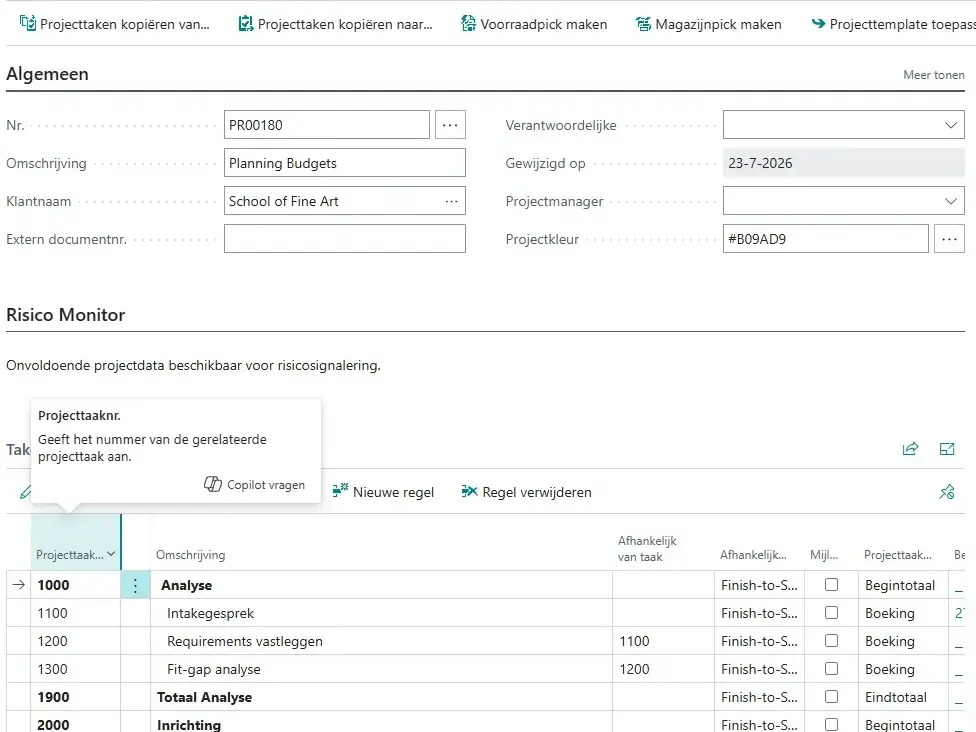Click Projecttaken kopiëren naar... action
The image size is (976, 732).
336,24
